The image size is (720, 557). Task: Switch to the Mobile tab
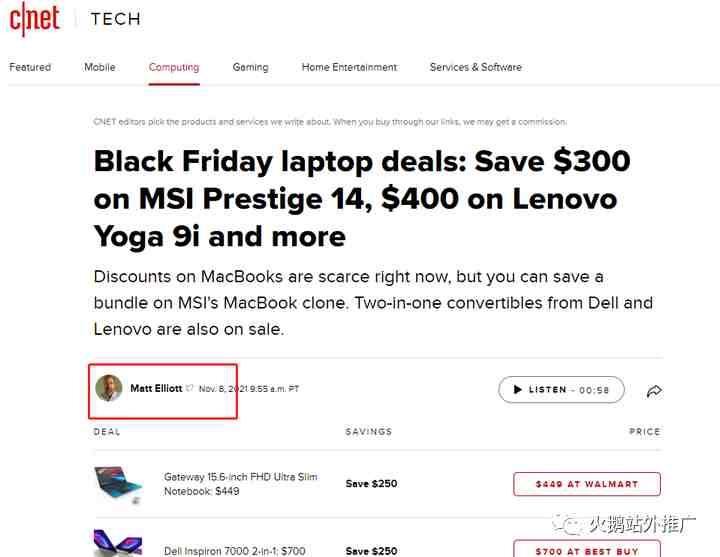tap(100, 67)
